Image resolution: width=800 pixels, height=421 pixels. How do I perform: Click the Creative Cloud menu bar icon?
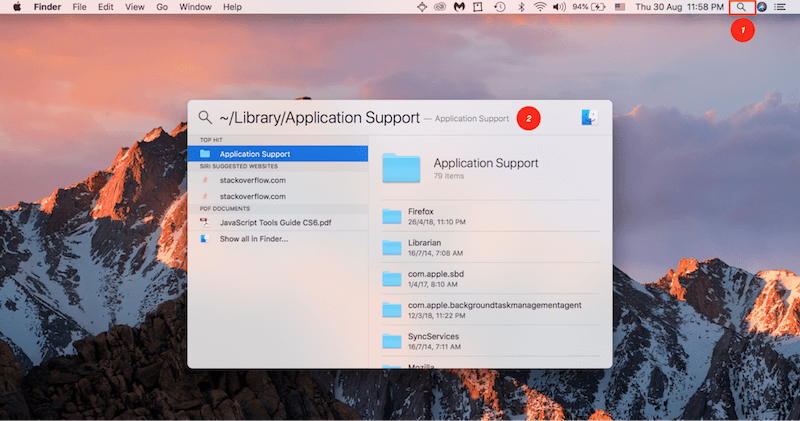tap(440, 7)
